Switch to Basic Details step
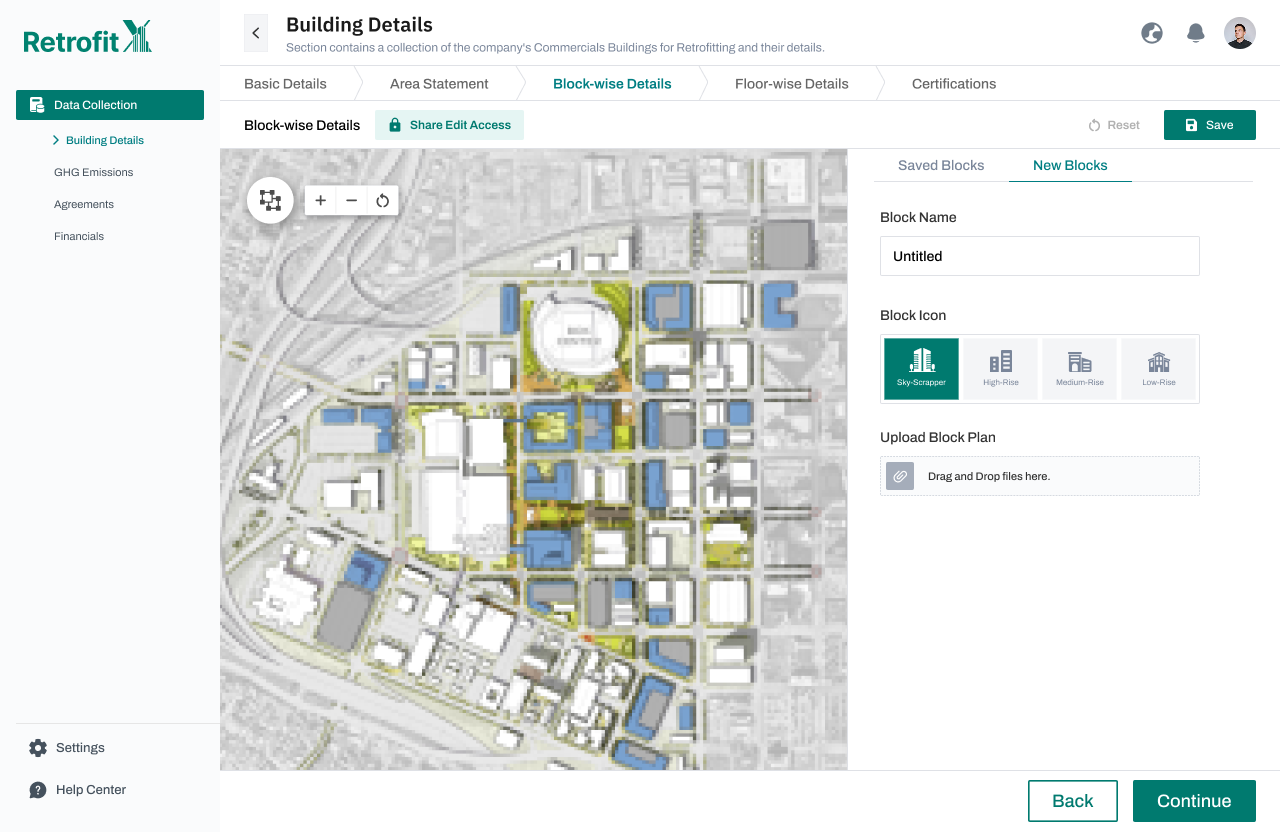This screenshot has height=832, width=1280. (x=285, y=84)
